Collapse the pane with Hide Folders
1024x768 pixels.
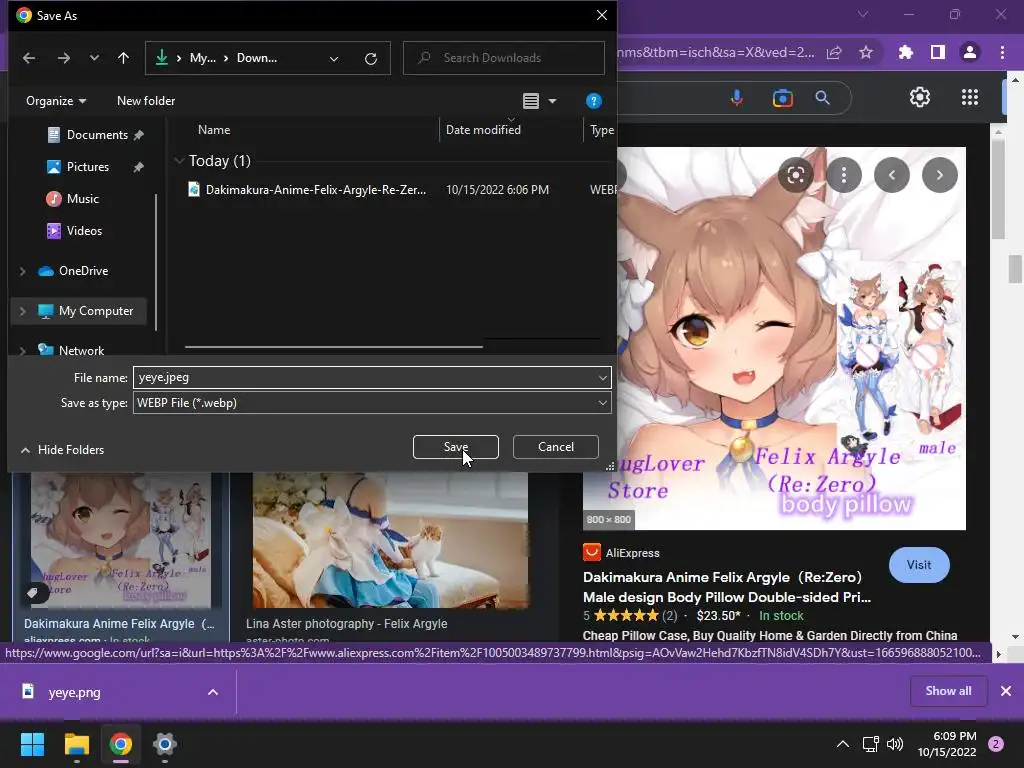point(63,450)
